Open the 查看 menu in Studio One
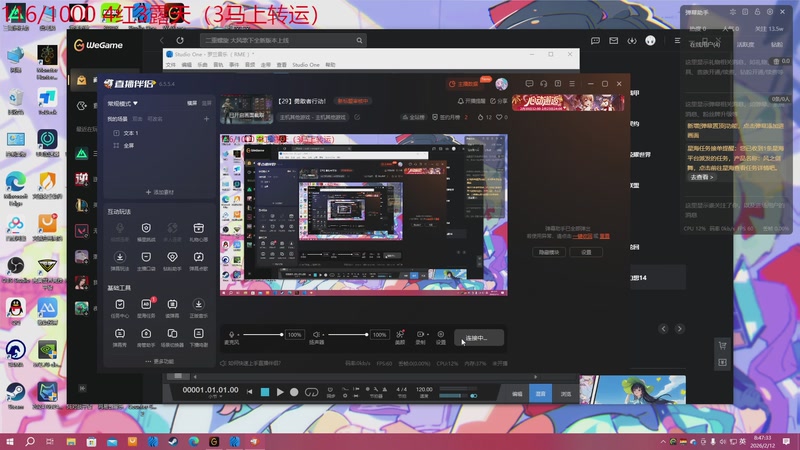The height and width of the screenshot is (450, 800). click(x=282, y=65)
